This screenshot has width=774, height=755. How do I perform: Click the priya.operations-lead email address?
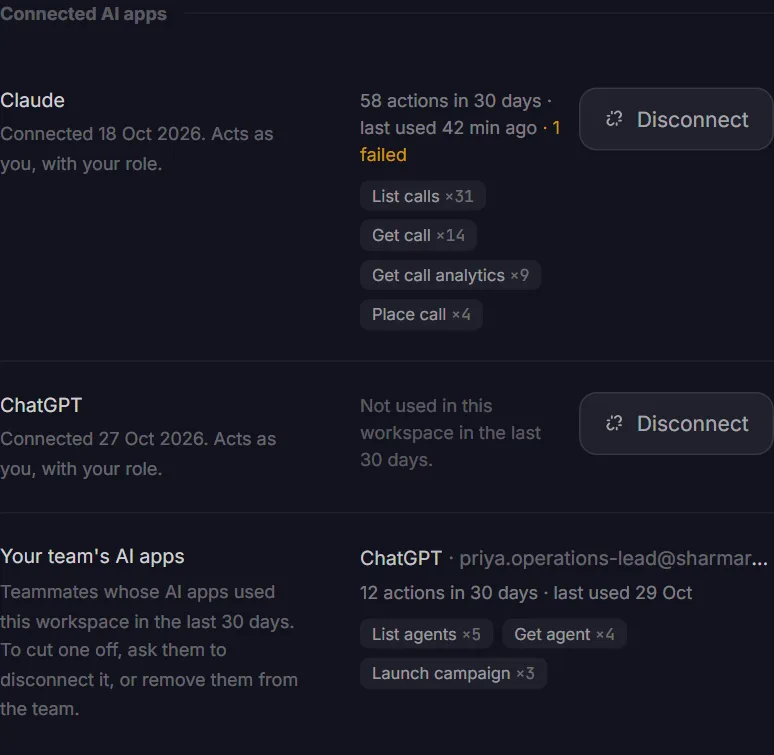click(x=614, y=559)
